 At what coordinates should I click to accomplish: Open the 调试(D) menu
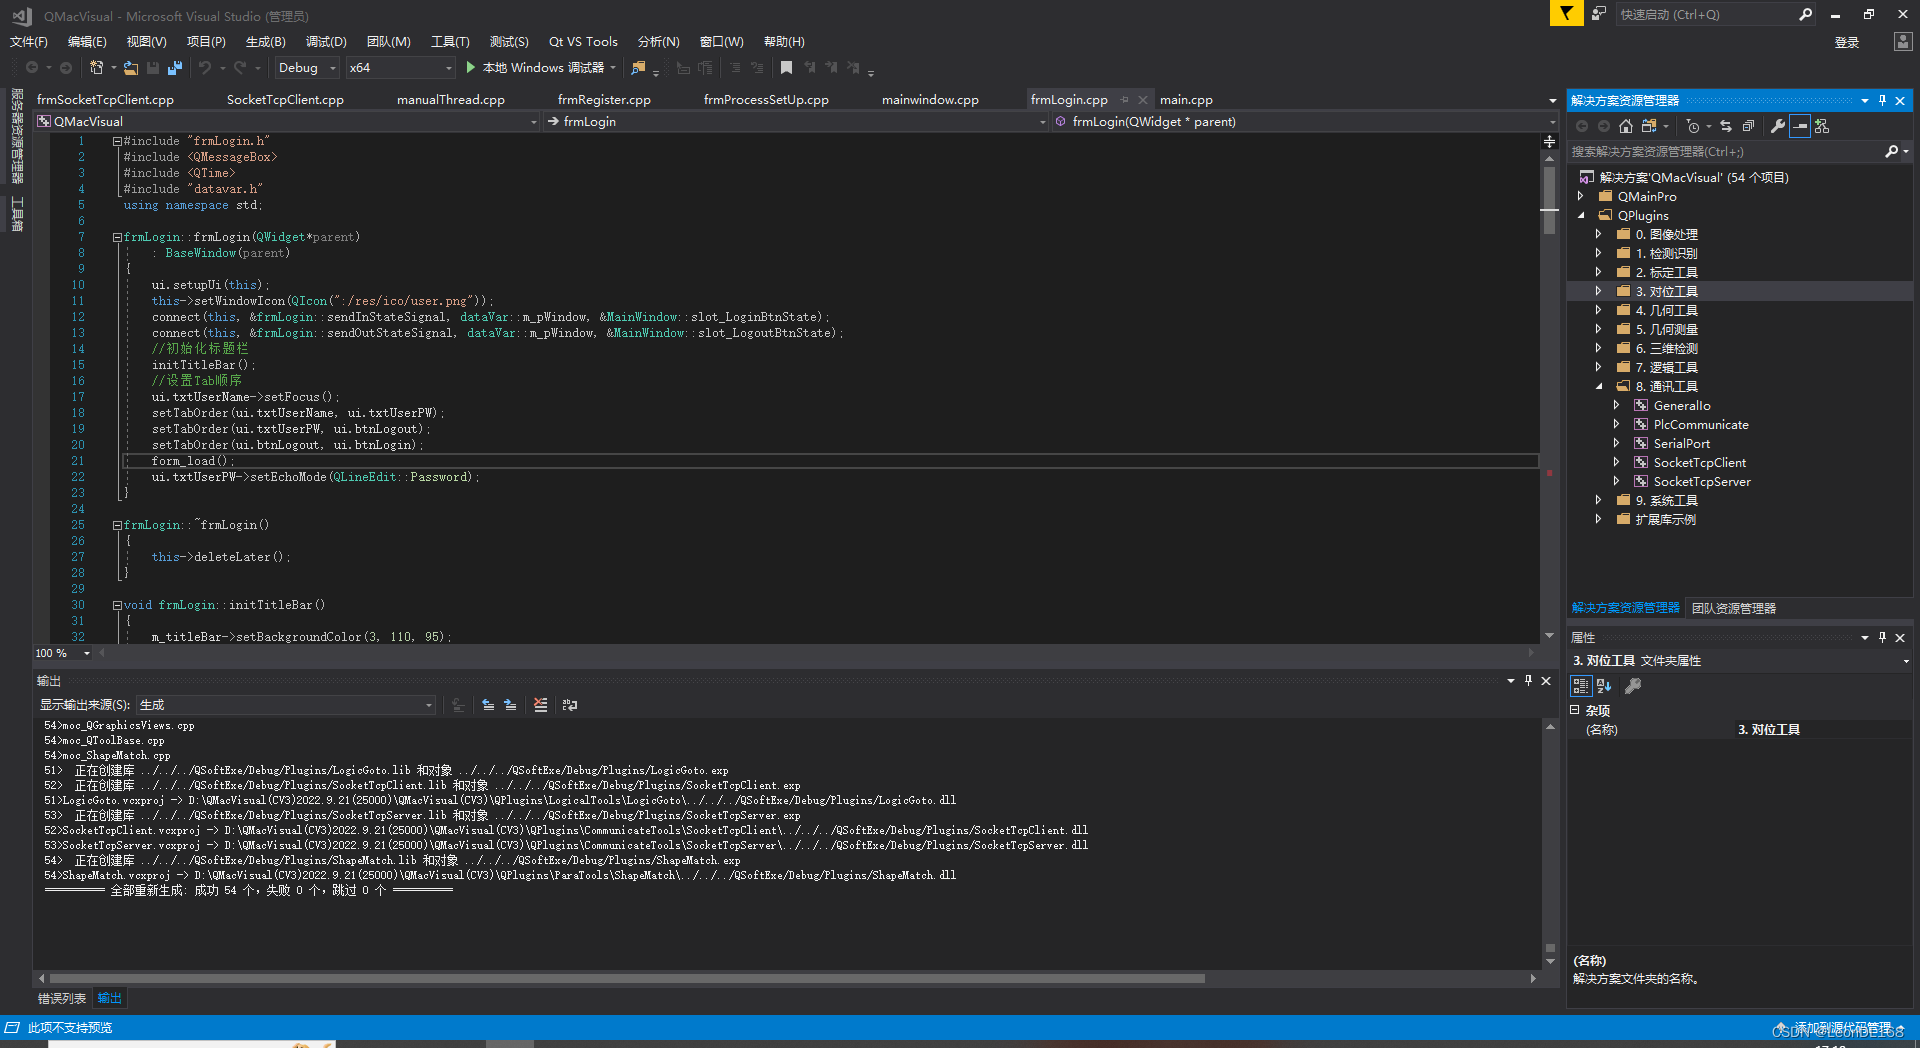pos(326,42)
